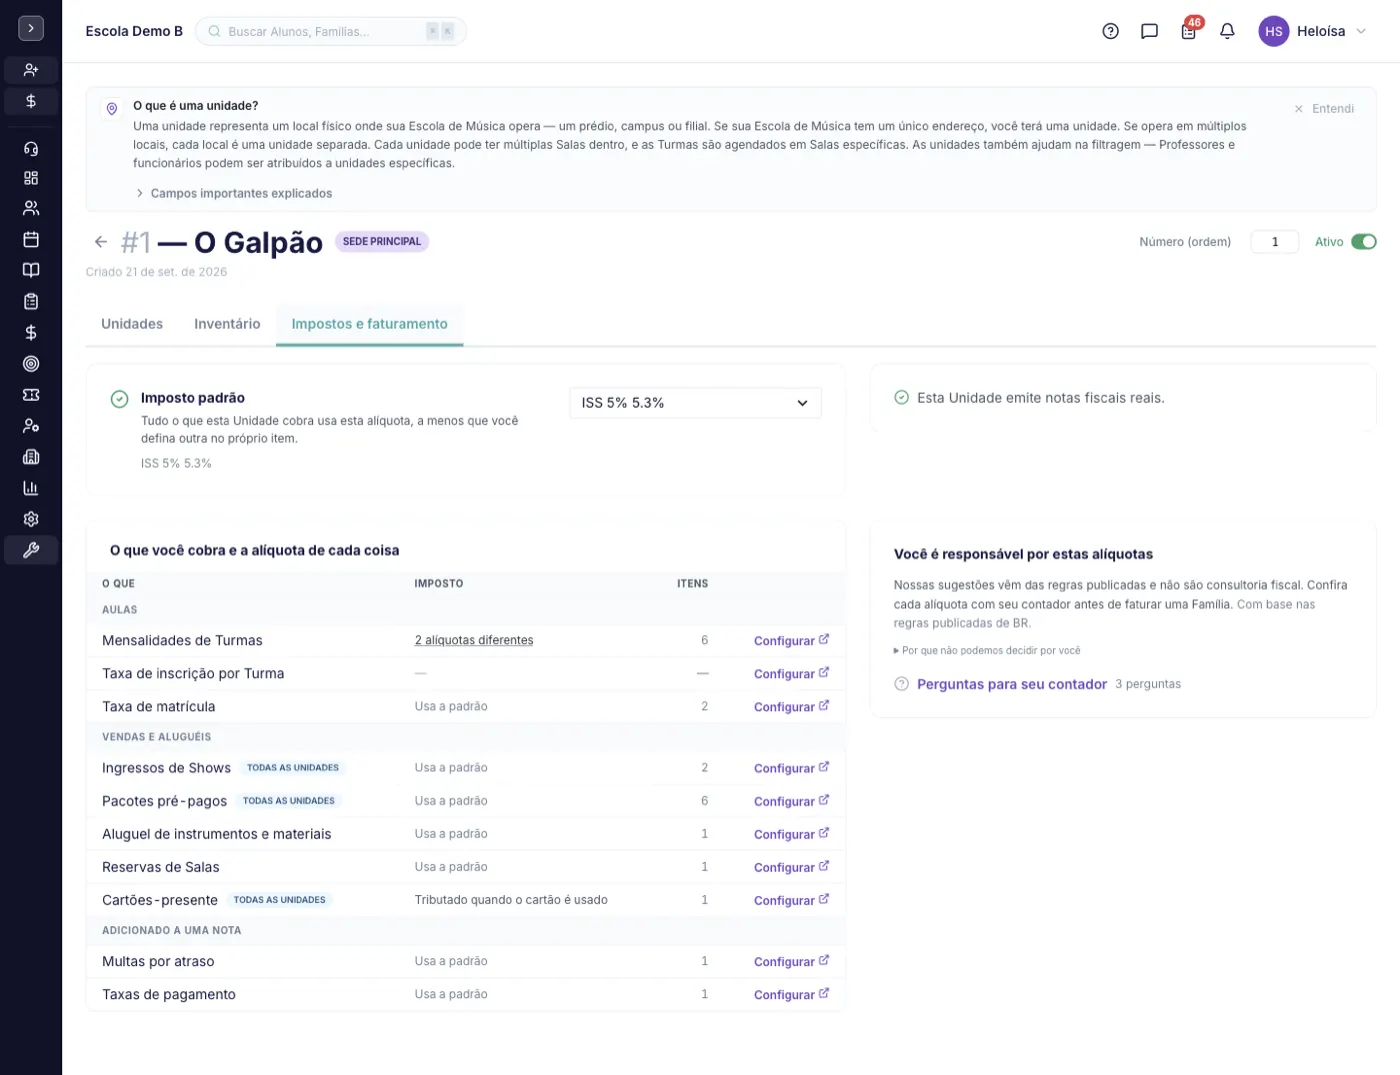Configure Taxa de inscrição por Turma

791,674
